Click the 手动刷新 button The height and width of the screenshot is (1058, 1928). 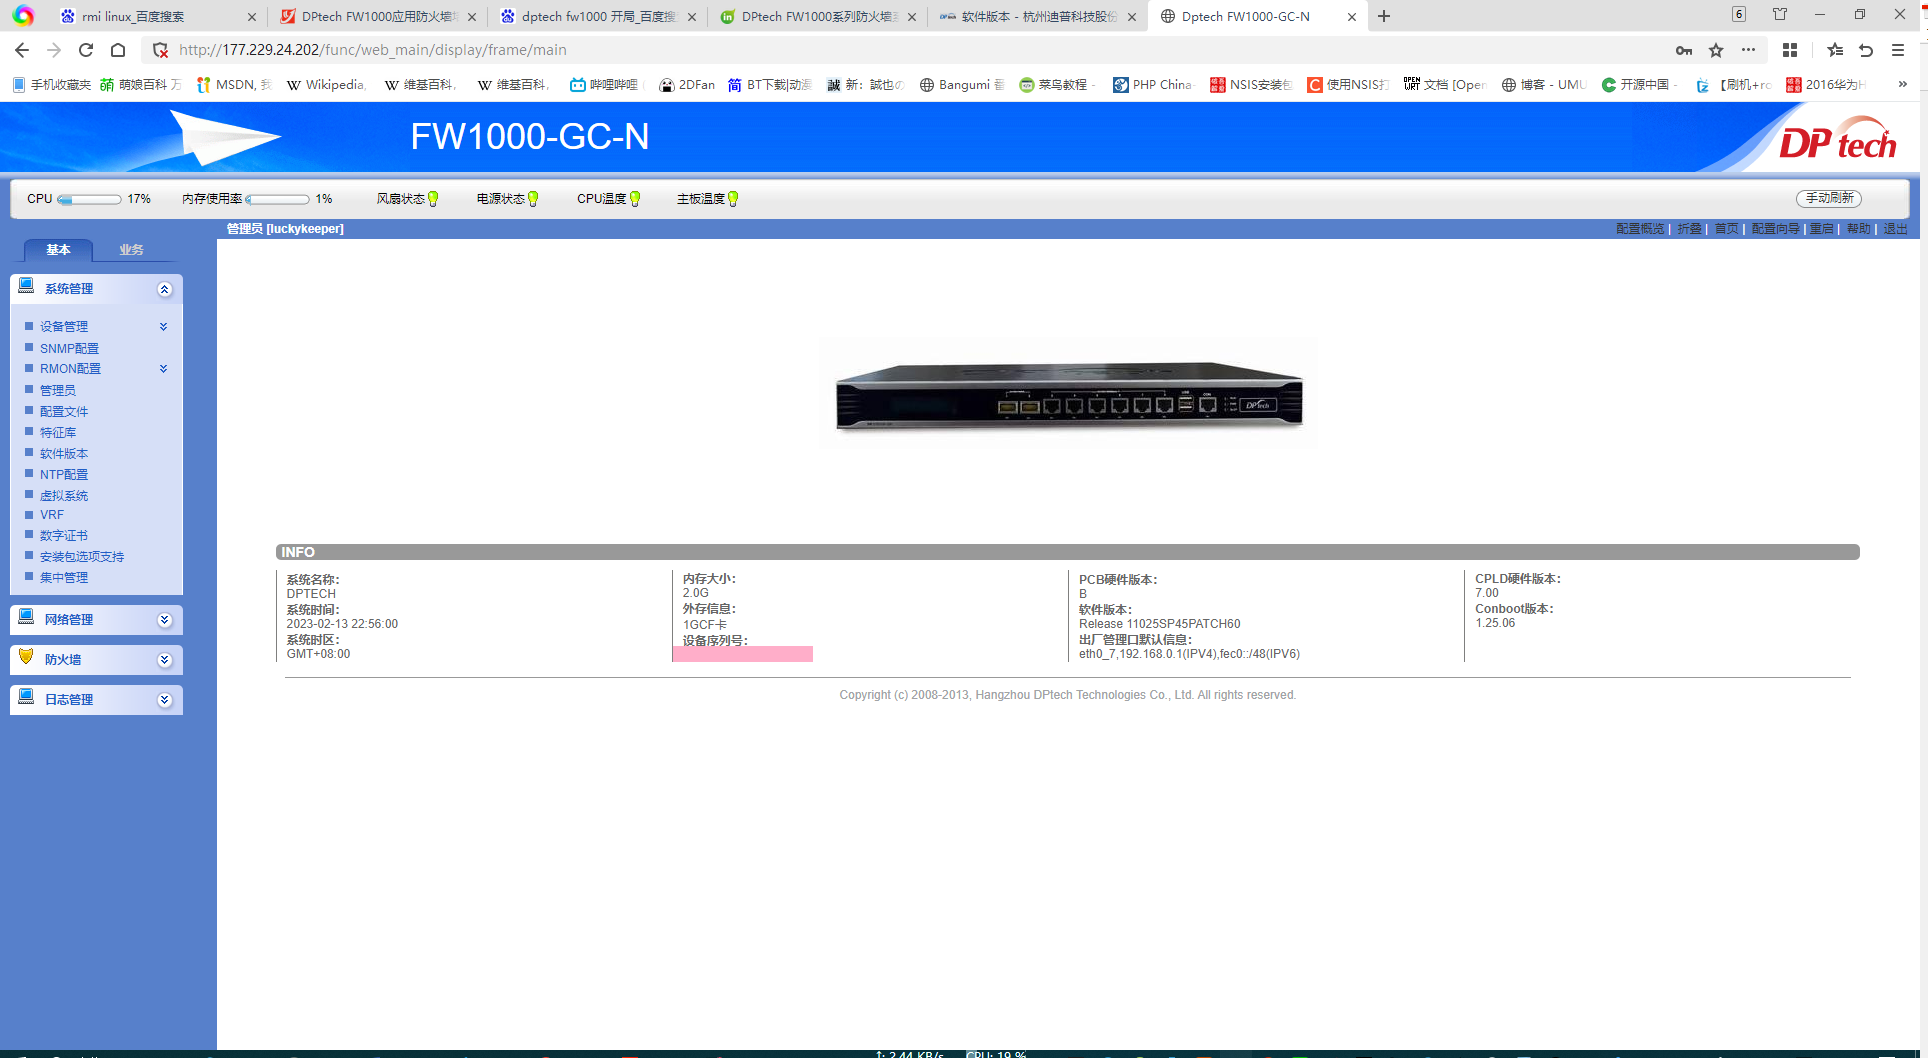point(1829,198)
